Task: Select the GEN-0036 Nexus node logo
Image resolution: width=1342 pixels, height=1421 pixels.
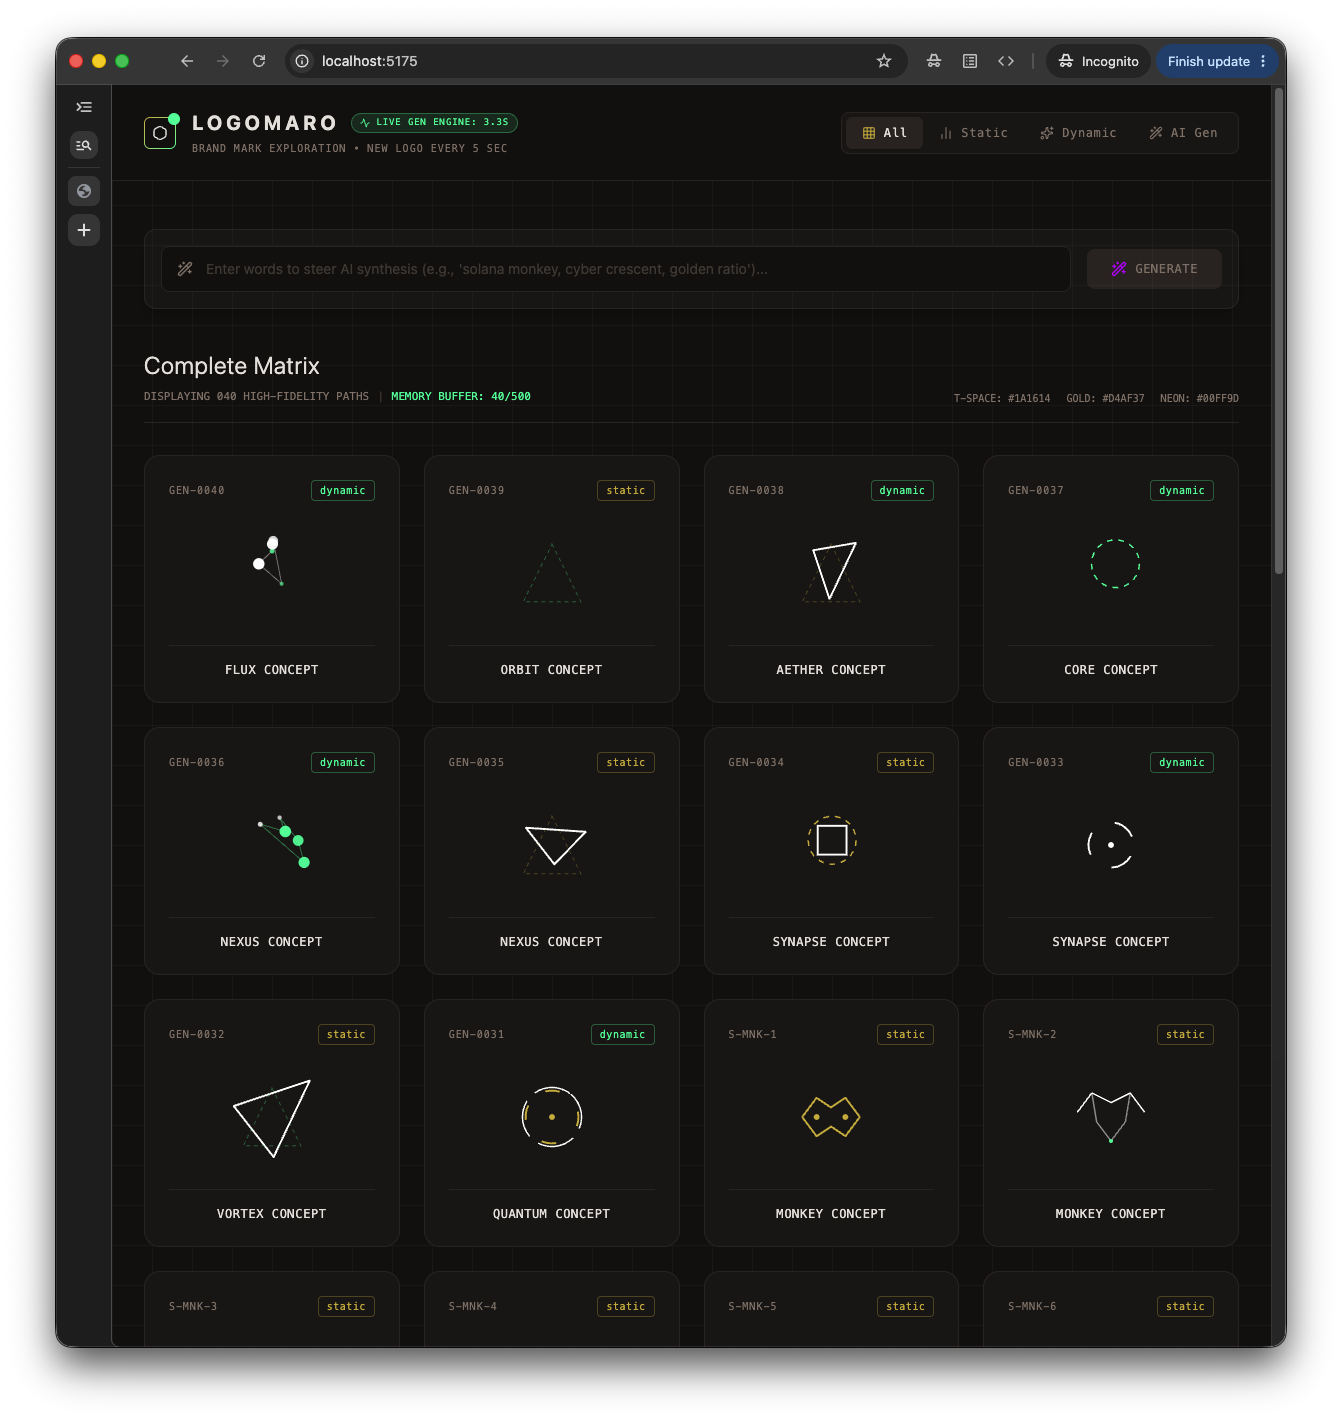Action: [x=284, y=842]
